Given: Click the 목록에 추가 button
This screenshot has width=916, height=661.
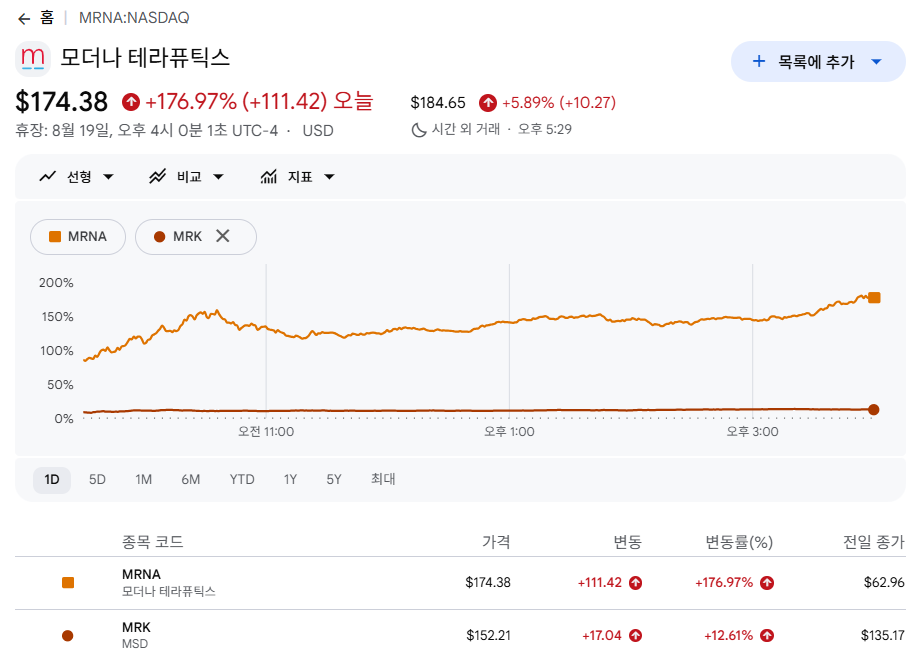Looking at the screenshot, I should (818, 61).
